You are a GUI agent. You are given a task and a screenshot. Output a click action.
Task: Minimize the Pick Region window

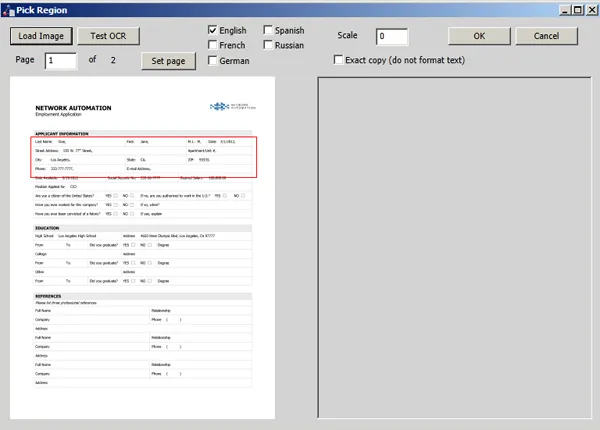[x=564, y=8]
